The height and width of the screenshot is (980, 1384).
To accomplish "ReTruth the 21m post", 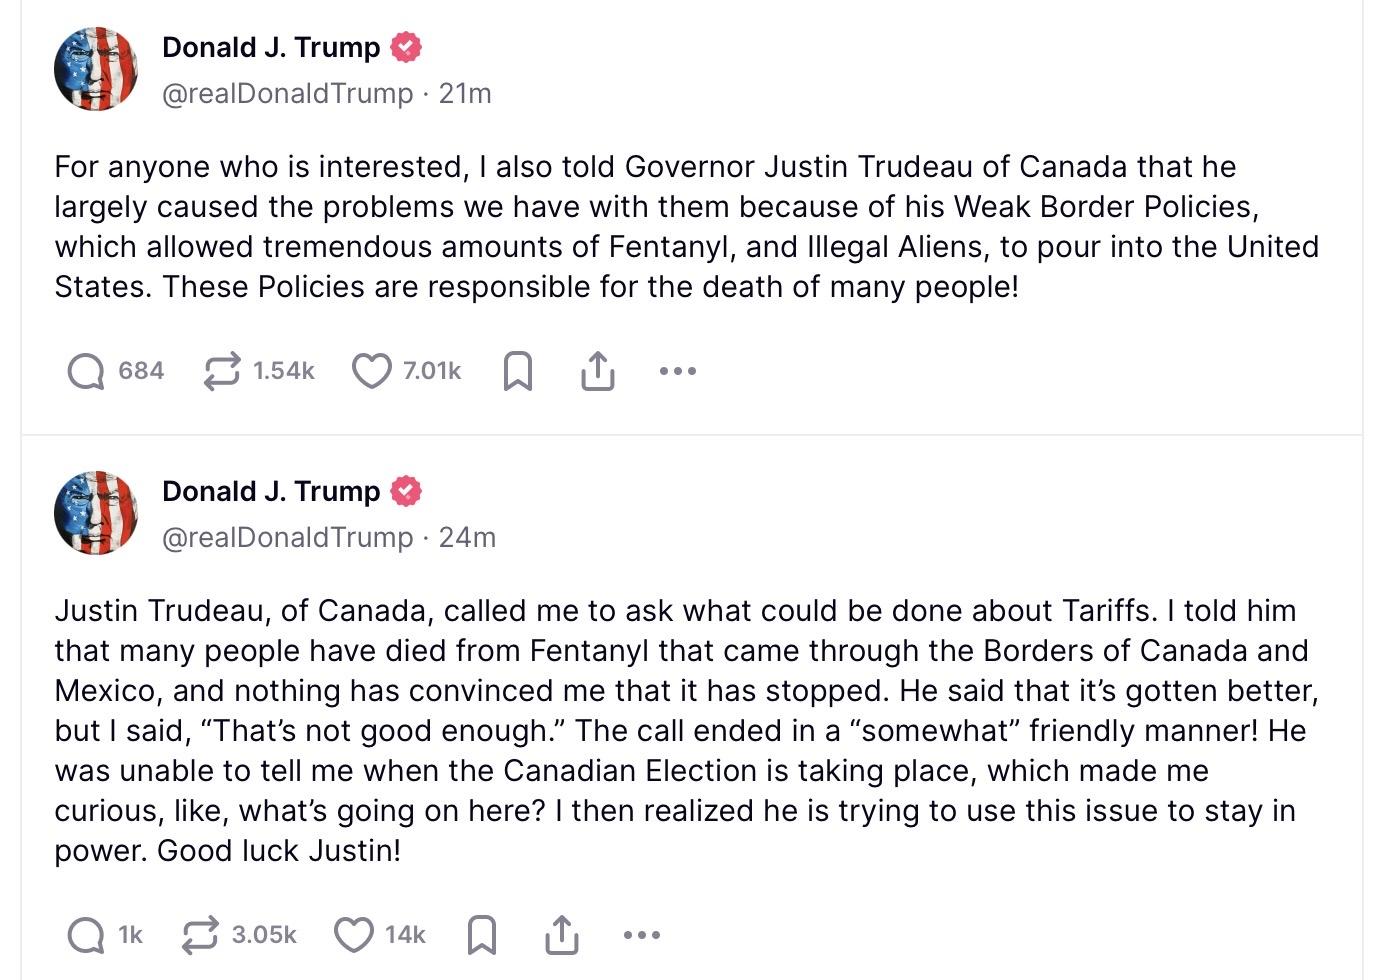I will 221,371.
